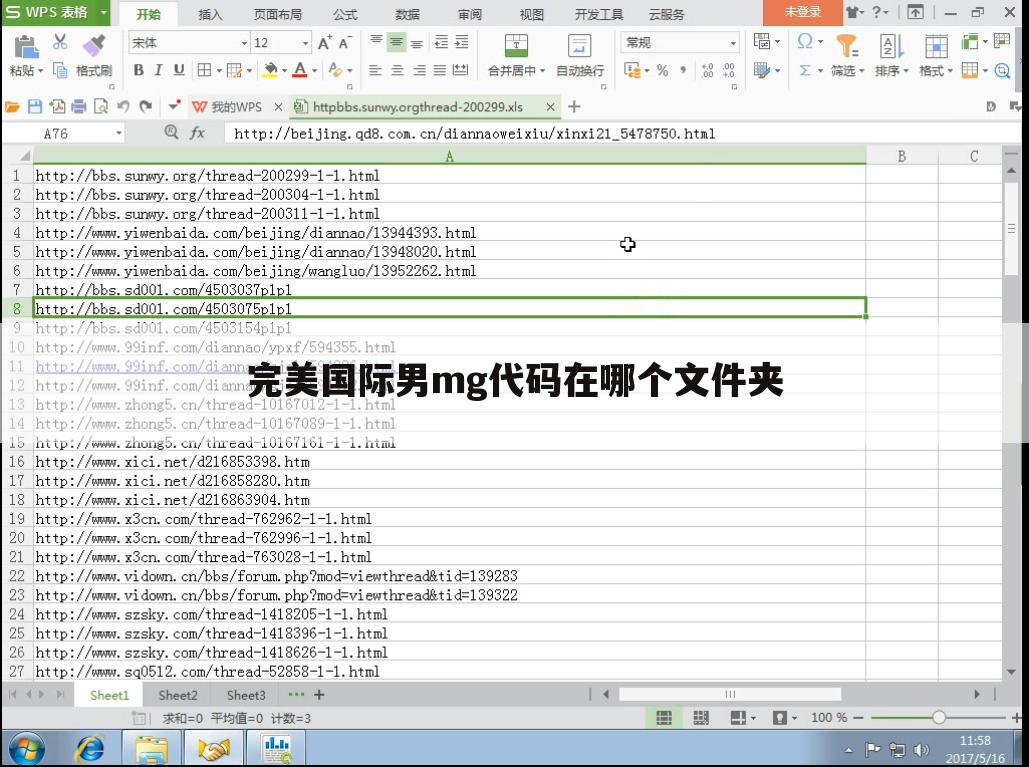The height and width of the screenshot is (767, 1029).
Task: Click the volume speaker tray icon
Action: (x=922, y=749)
